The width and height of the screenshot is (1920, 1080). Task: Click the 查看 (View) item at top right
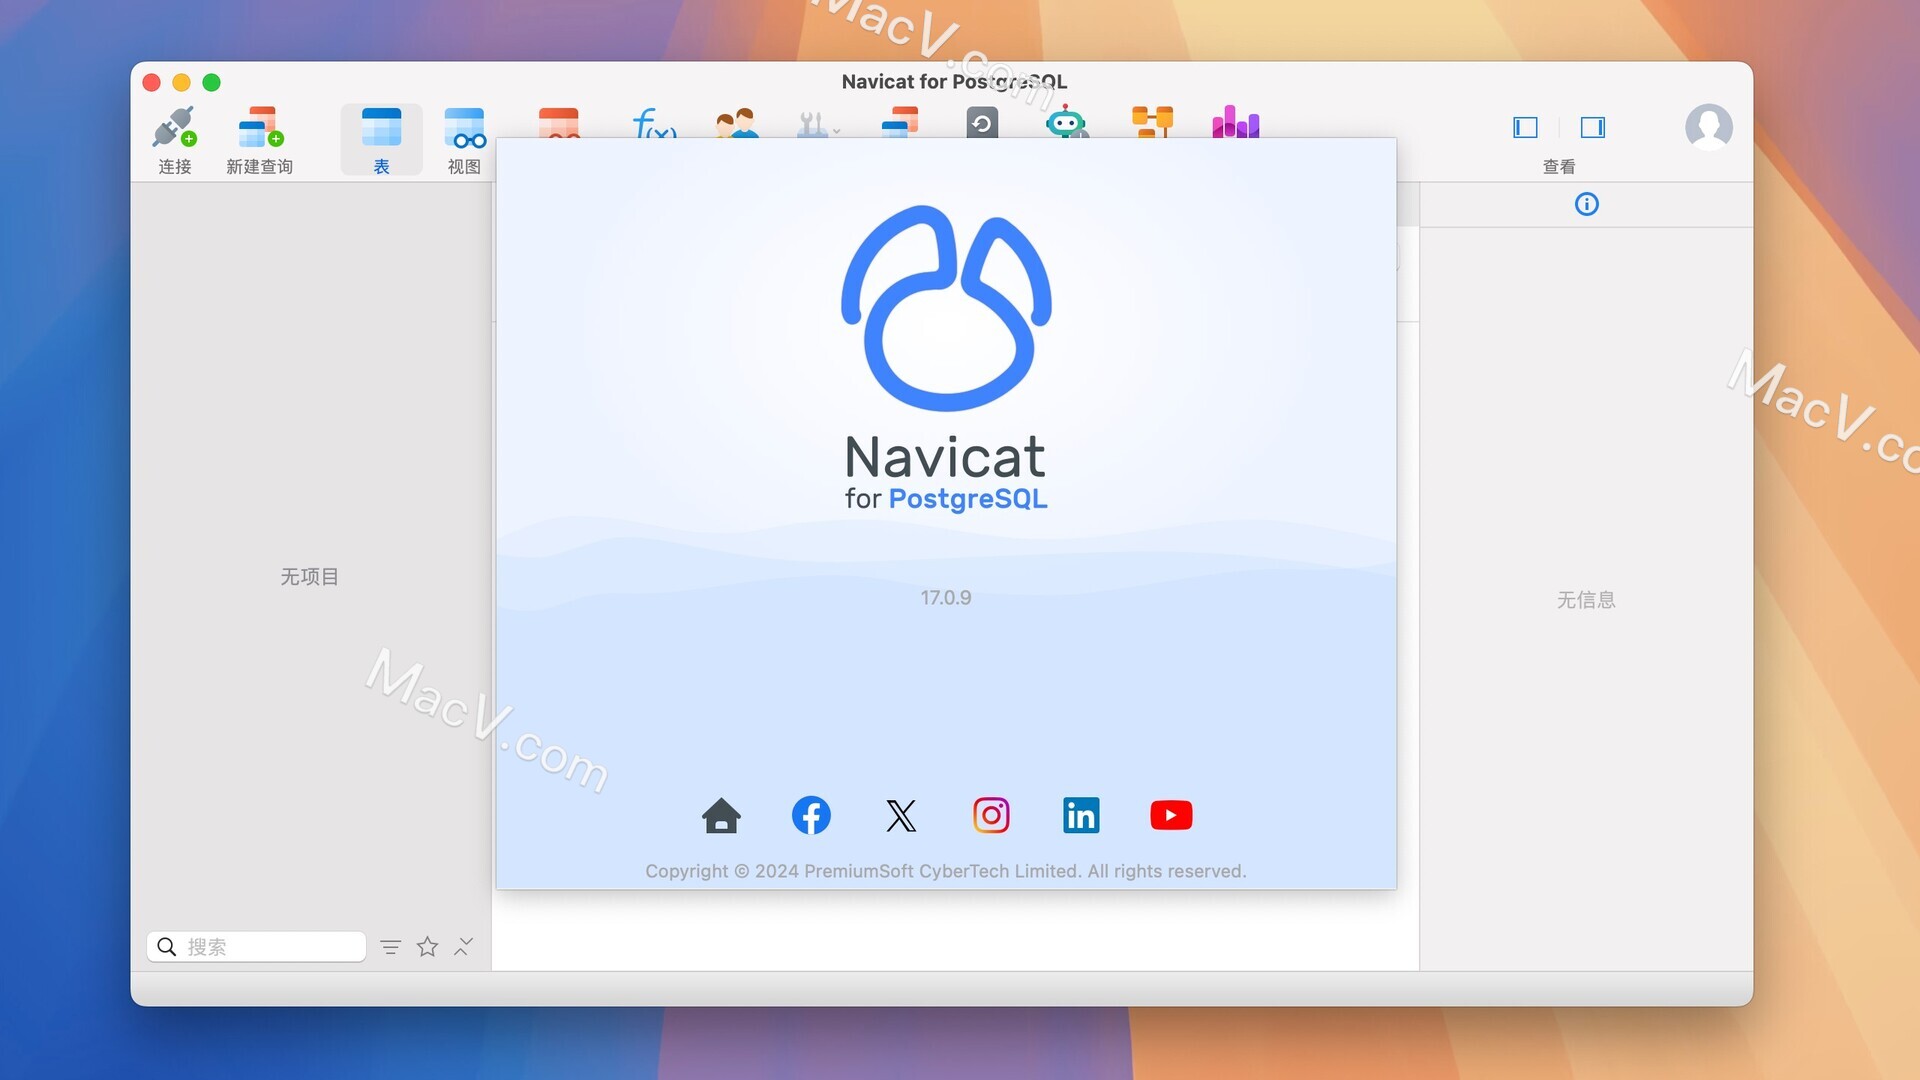[x=1559, y=166]
